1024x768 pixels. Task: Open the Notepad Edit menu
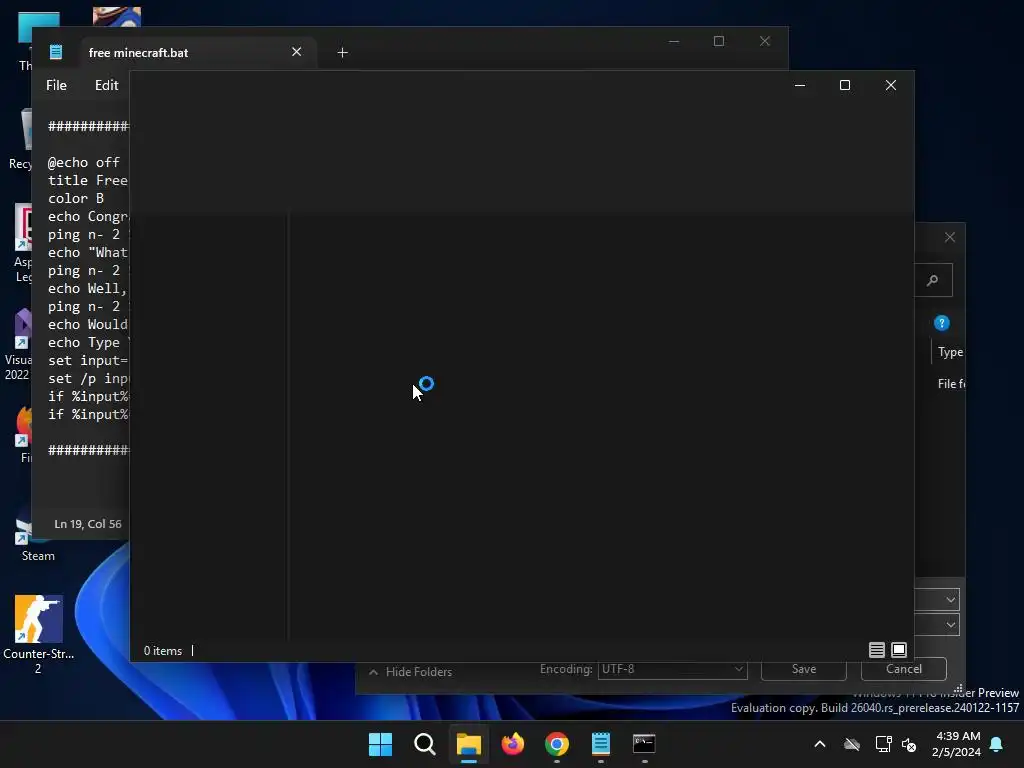pos(106,86)
